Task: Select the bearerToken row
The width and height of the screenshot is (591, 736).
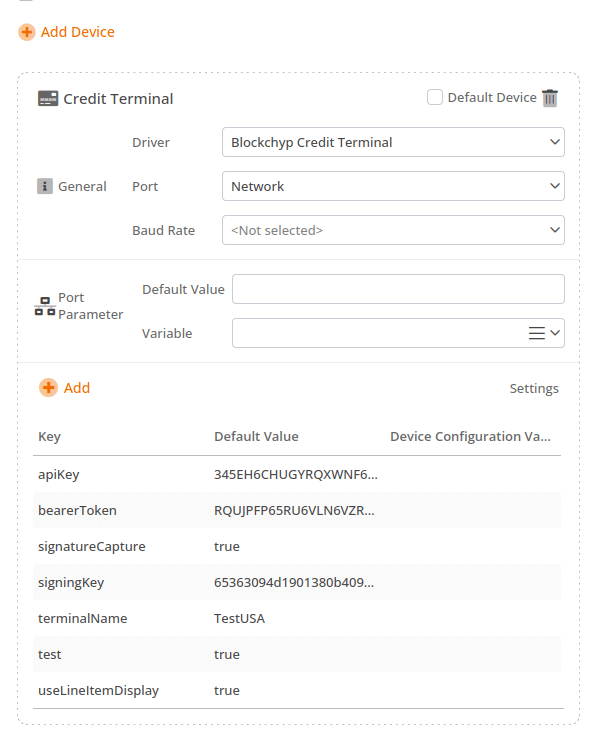Action: click(297, 510)
